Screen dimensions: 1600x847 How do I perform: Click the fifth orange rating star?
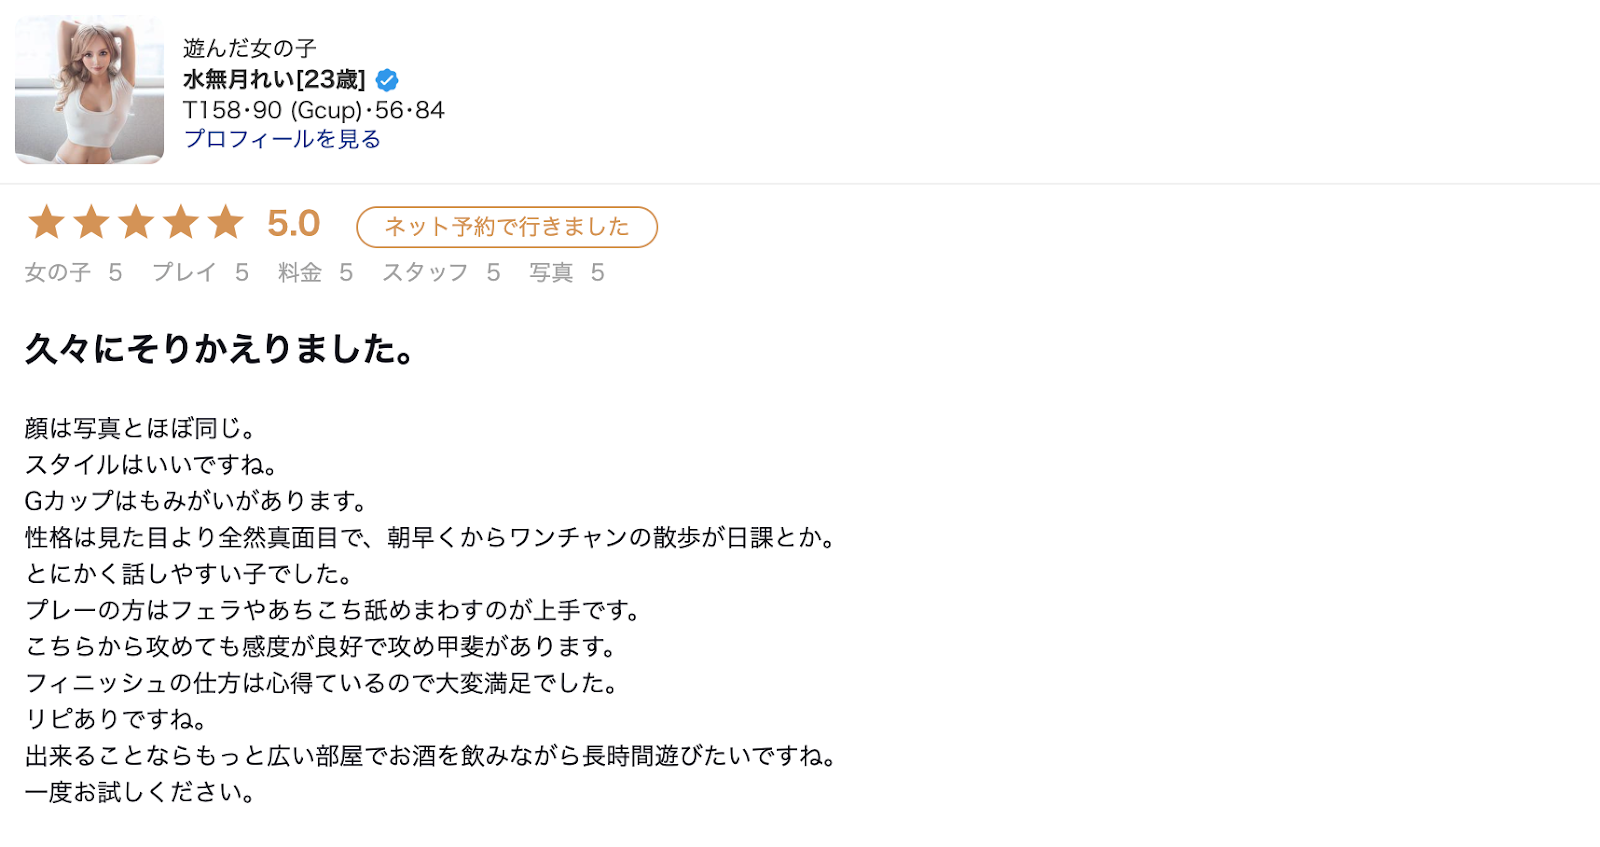[226, 222]
